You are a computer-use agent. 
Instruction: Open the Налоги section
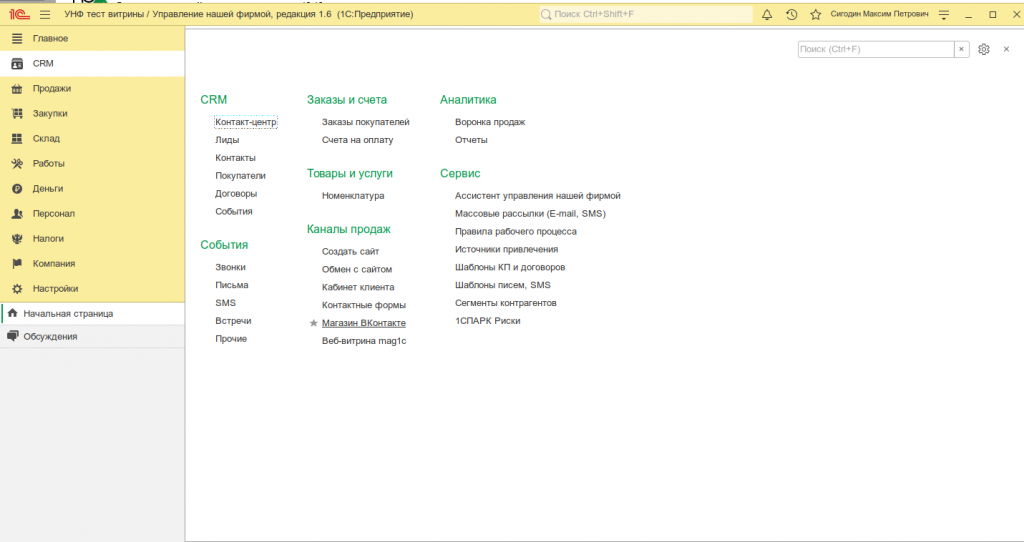click(92, 238)
